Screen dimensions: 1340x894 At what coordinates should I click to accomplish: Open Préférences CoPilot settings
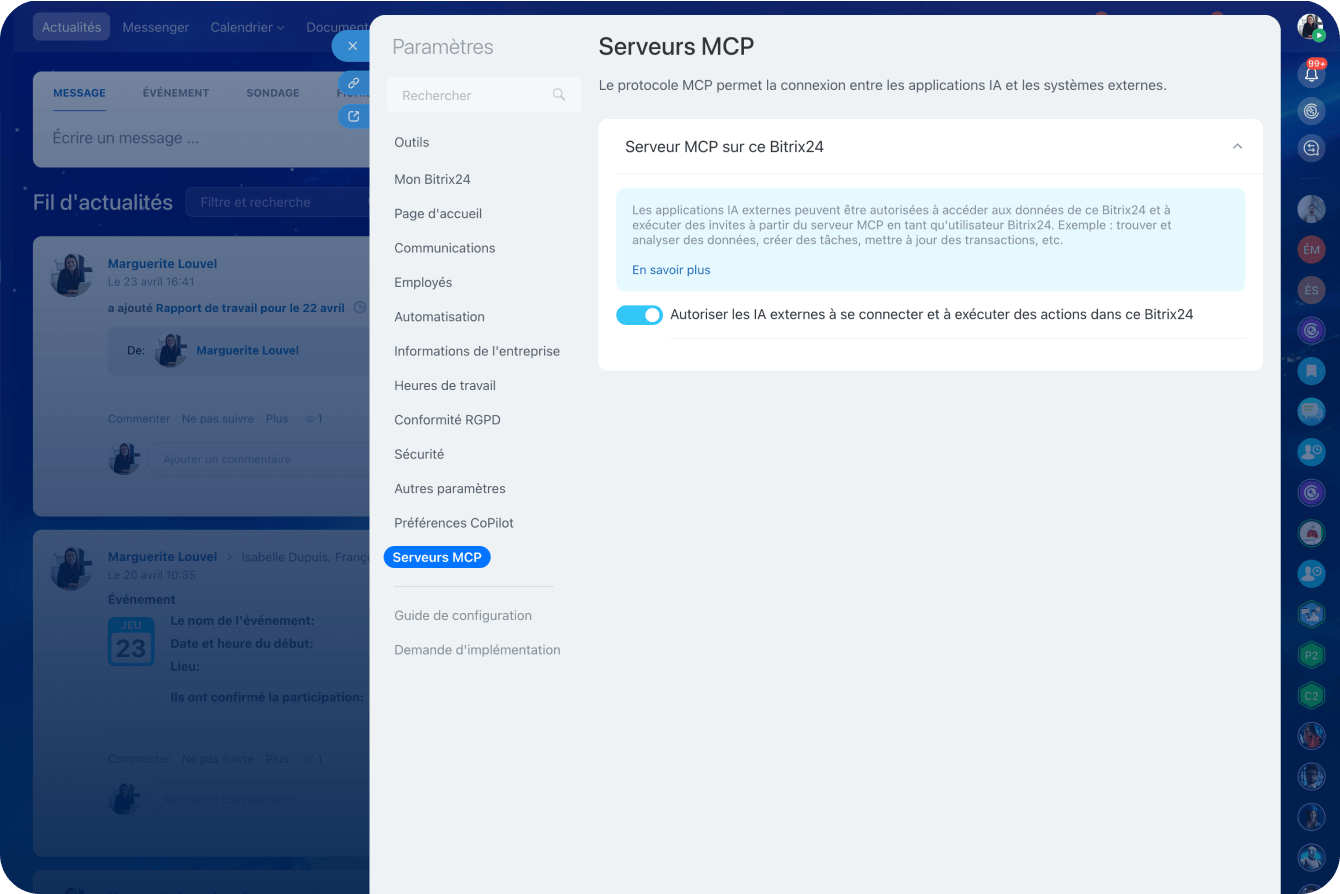454,523
